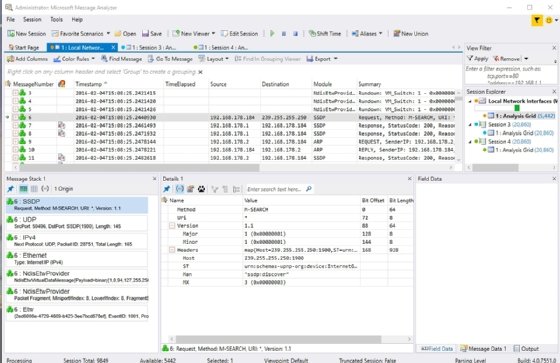Collapse Local Network Interfaces tree node
This screenshot has height=363, width=560.
pyautogui.click(x=470, y=101)
